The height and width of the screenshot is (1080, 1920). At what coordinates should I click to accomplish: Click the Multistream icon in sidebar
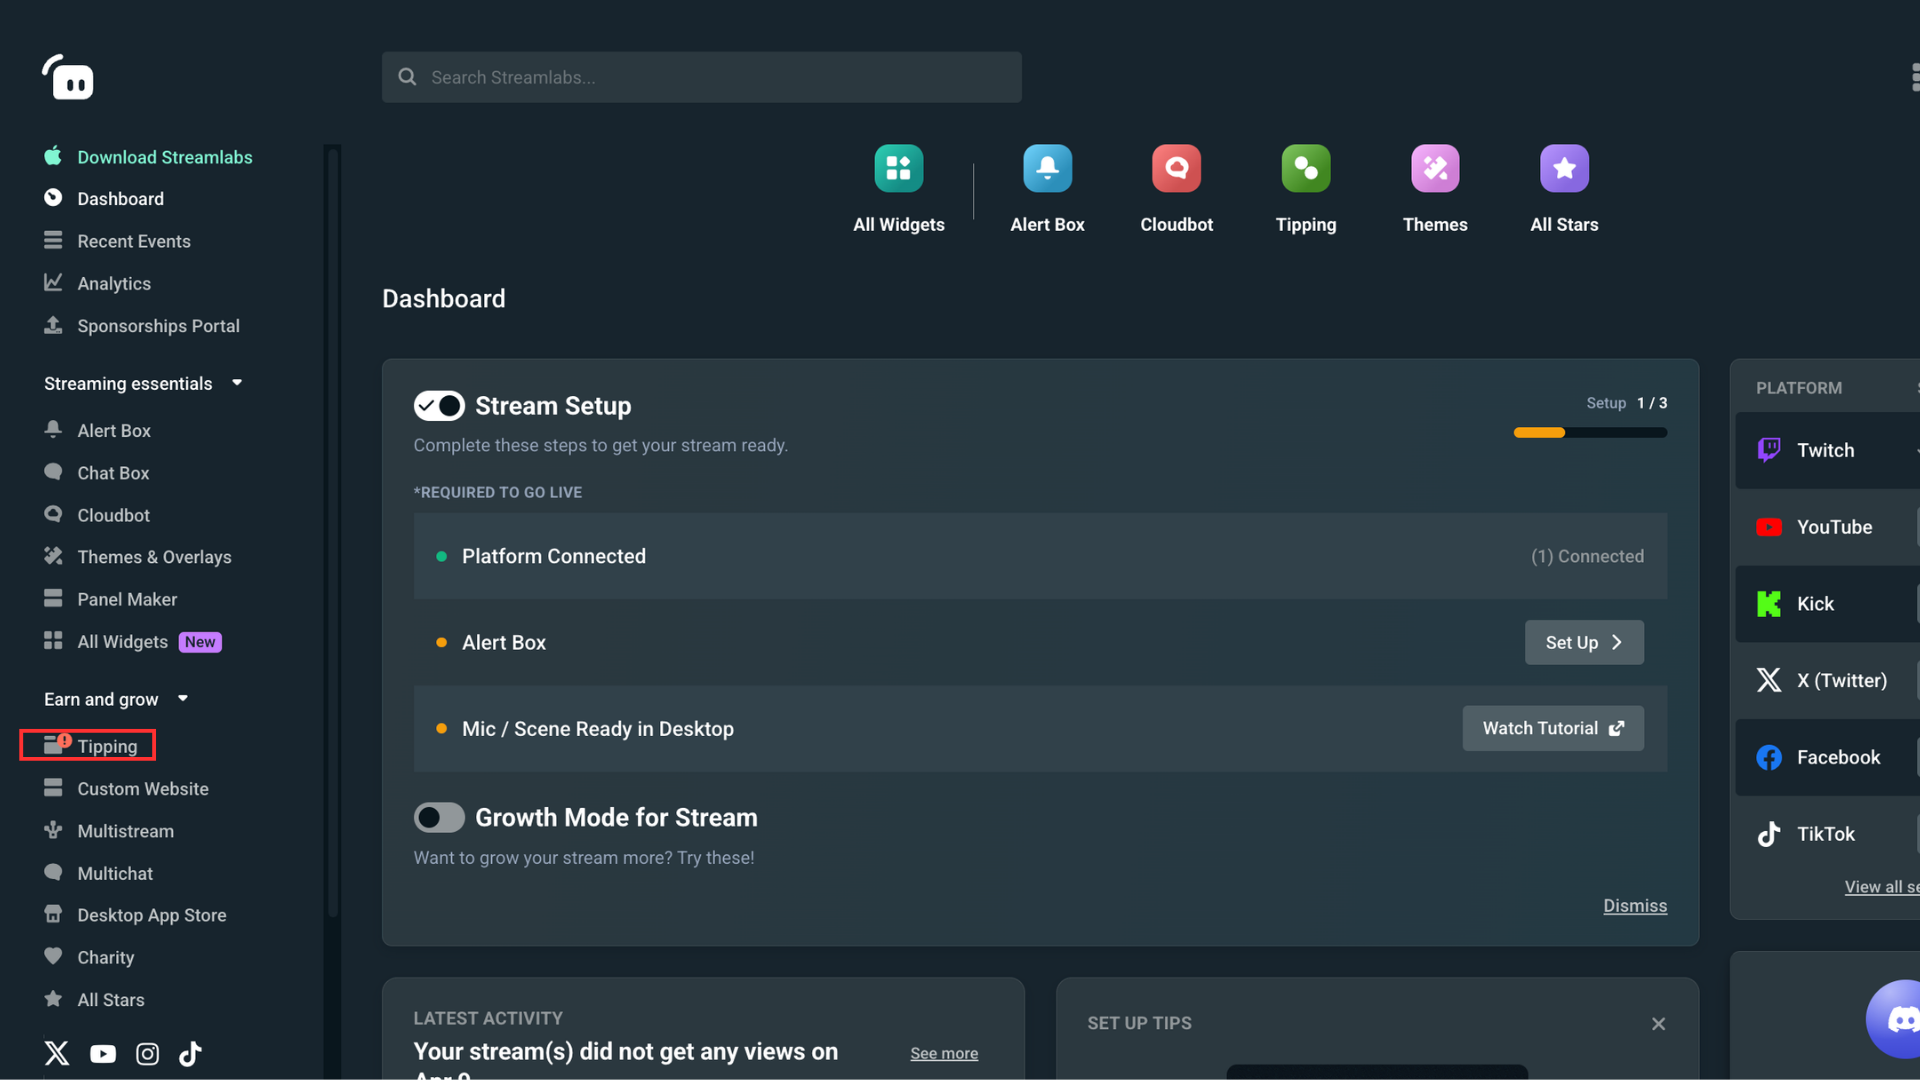53,830
